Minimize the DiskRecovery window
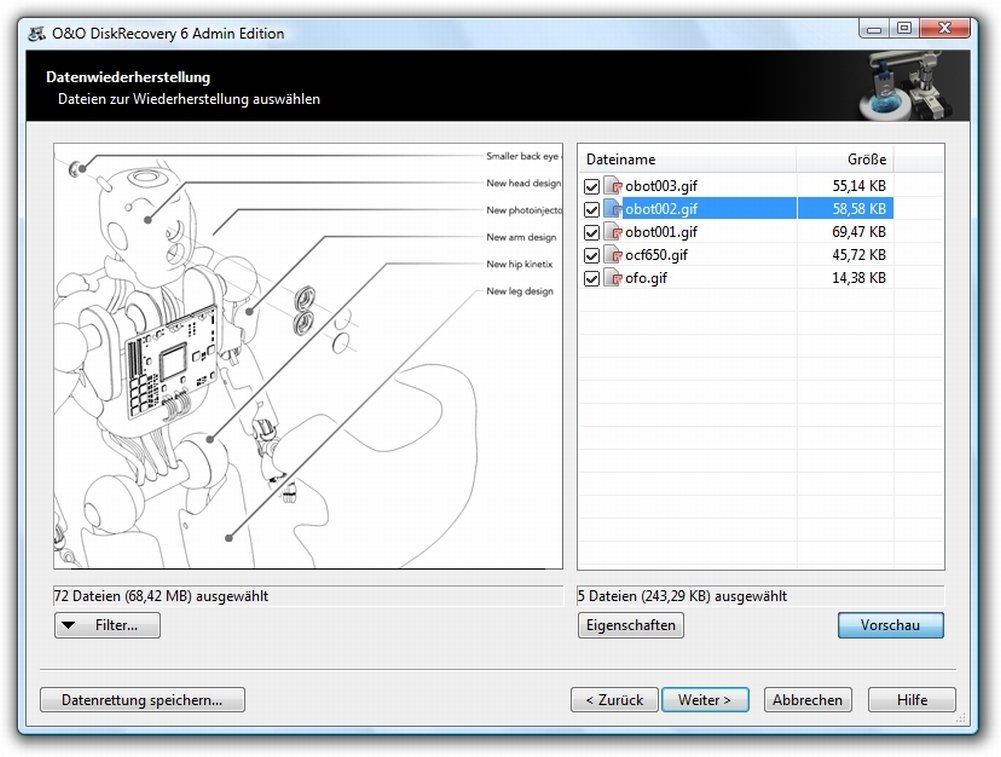Viewport: 1001px width, 757px height. coord(875,29)
